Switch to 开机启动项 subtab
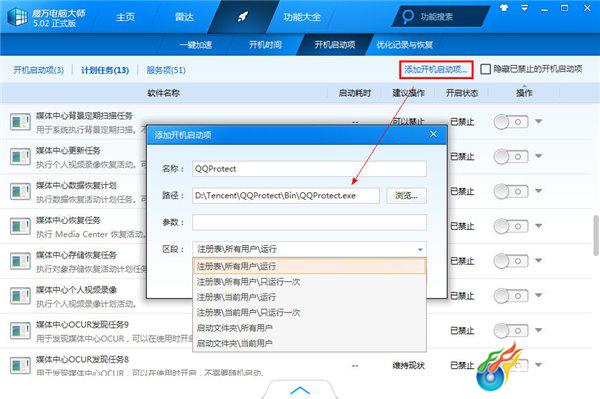The width and height of the screenshot is (600, 399). pyautogui.click(x=335, y=45)
